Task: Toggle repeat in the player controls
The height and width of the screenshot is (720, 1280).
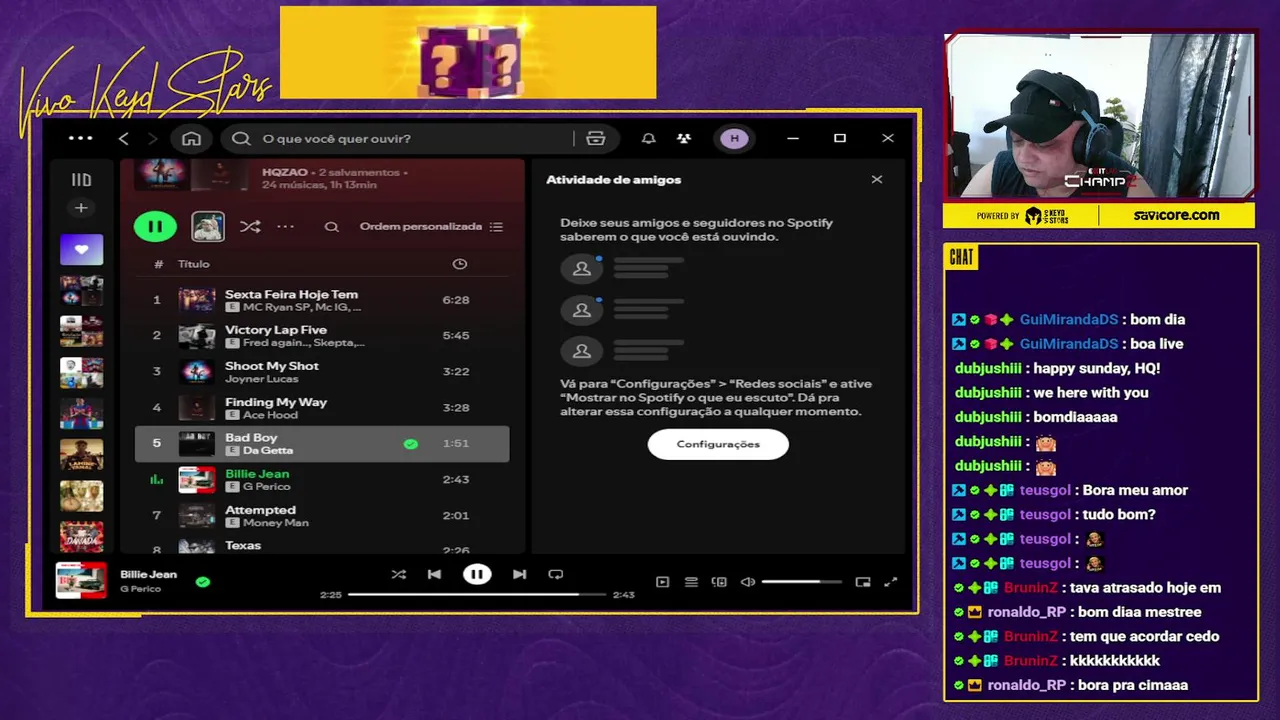Action: tap(556, 574)
